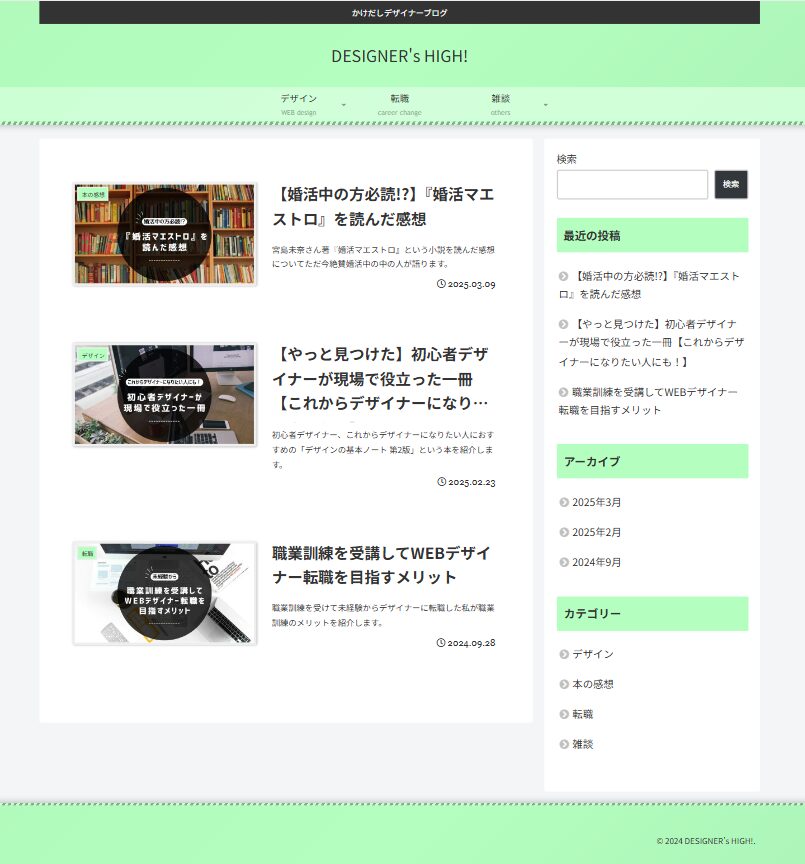Open the 婚活マエストロ post title in main list
The width and height of the screenshot is (805, 864).
click(383, 206)
